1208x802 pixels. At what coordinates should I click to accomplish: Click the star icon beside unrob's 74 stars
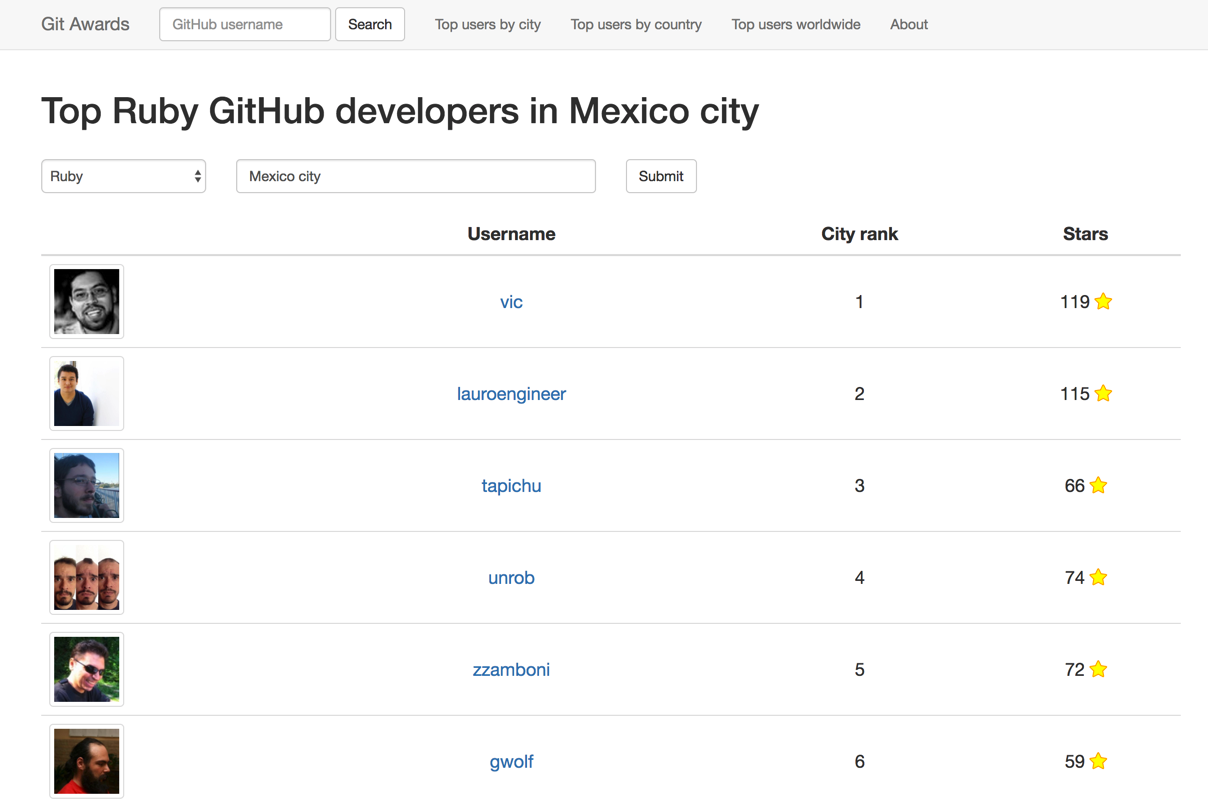click(1098, 577)
